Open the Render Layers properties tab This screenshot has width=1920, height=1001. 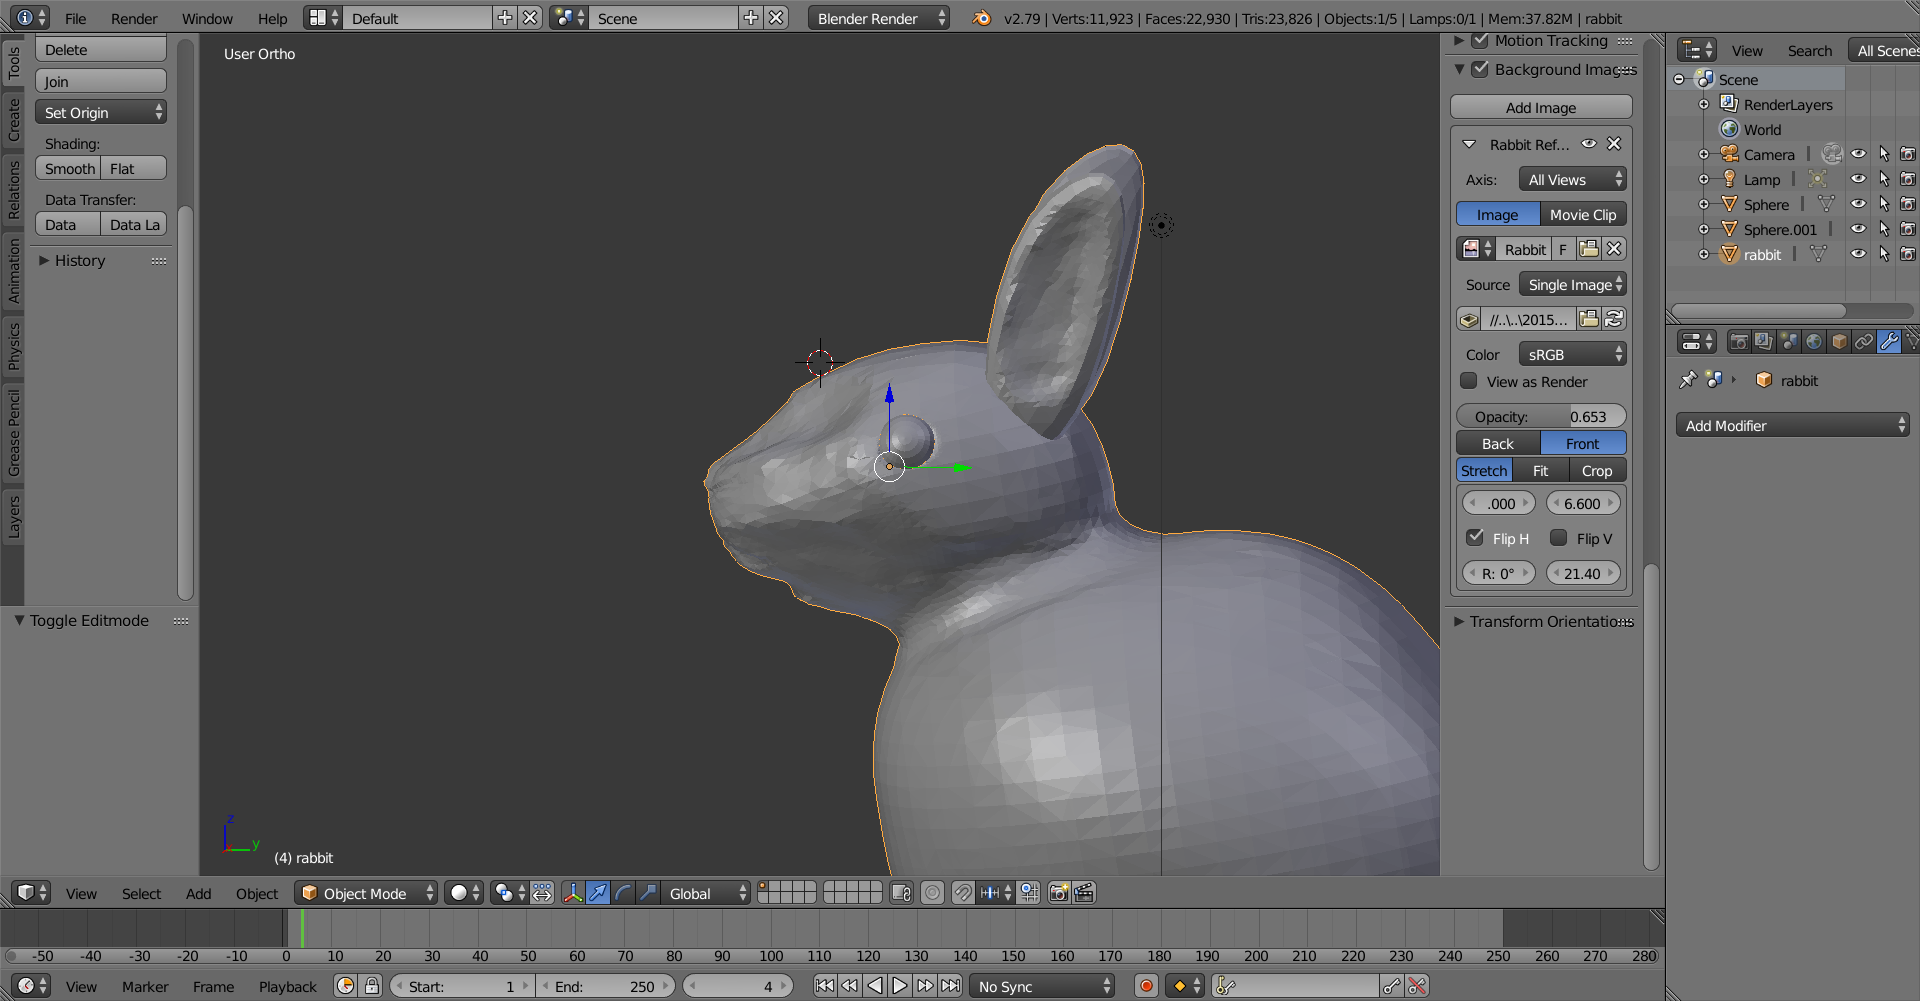[x=1764, y=342]
